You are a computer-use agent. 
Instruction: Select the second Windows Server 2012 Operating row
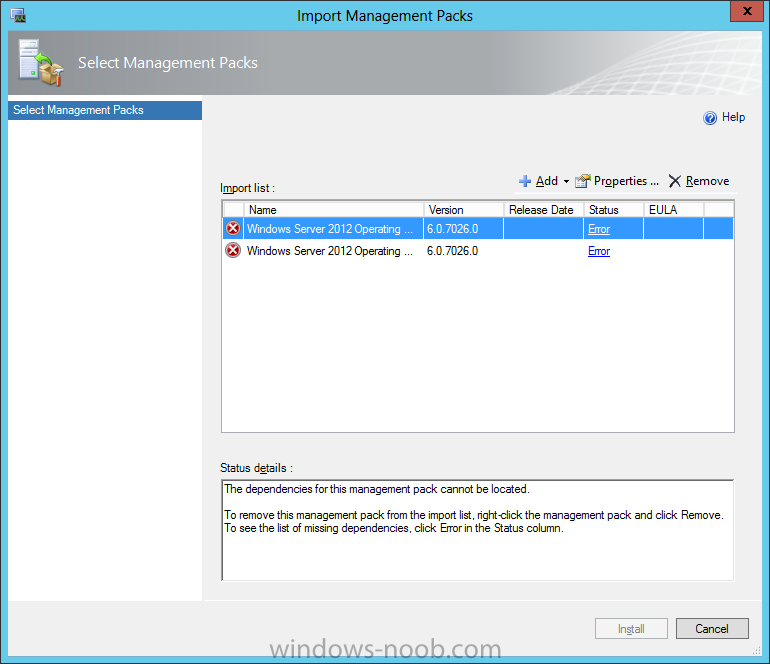point(478,251)
